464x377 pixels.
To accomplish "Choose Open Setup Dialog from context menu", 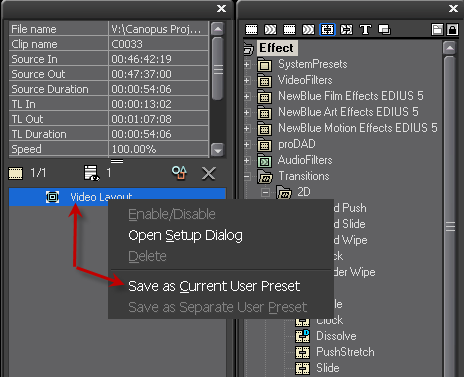I will (185, 235).
